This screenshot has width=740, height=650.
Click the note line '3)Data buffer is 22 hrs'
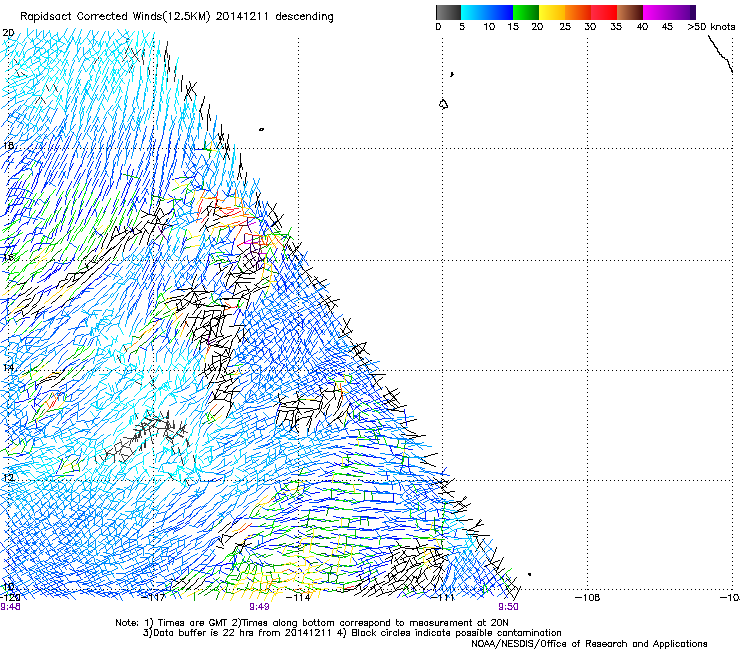352,633
